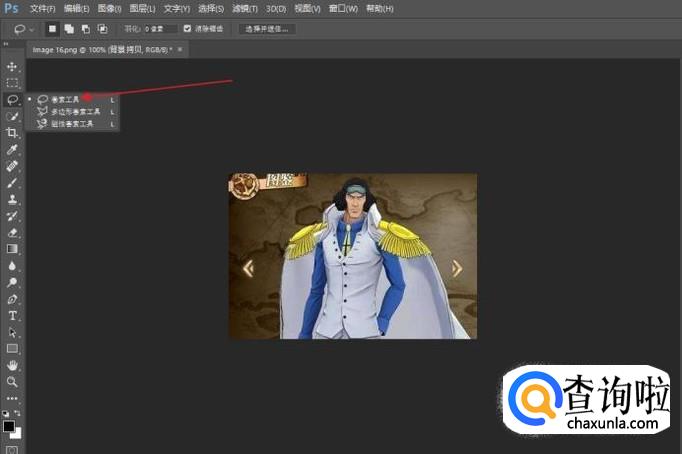The height and width of the screenshot is (454, 682).
Task: Select the Eyedropper tool
Action: tap(12, 150)
